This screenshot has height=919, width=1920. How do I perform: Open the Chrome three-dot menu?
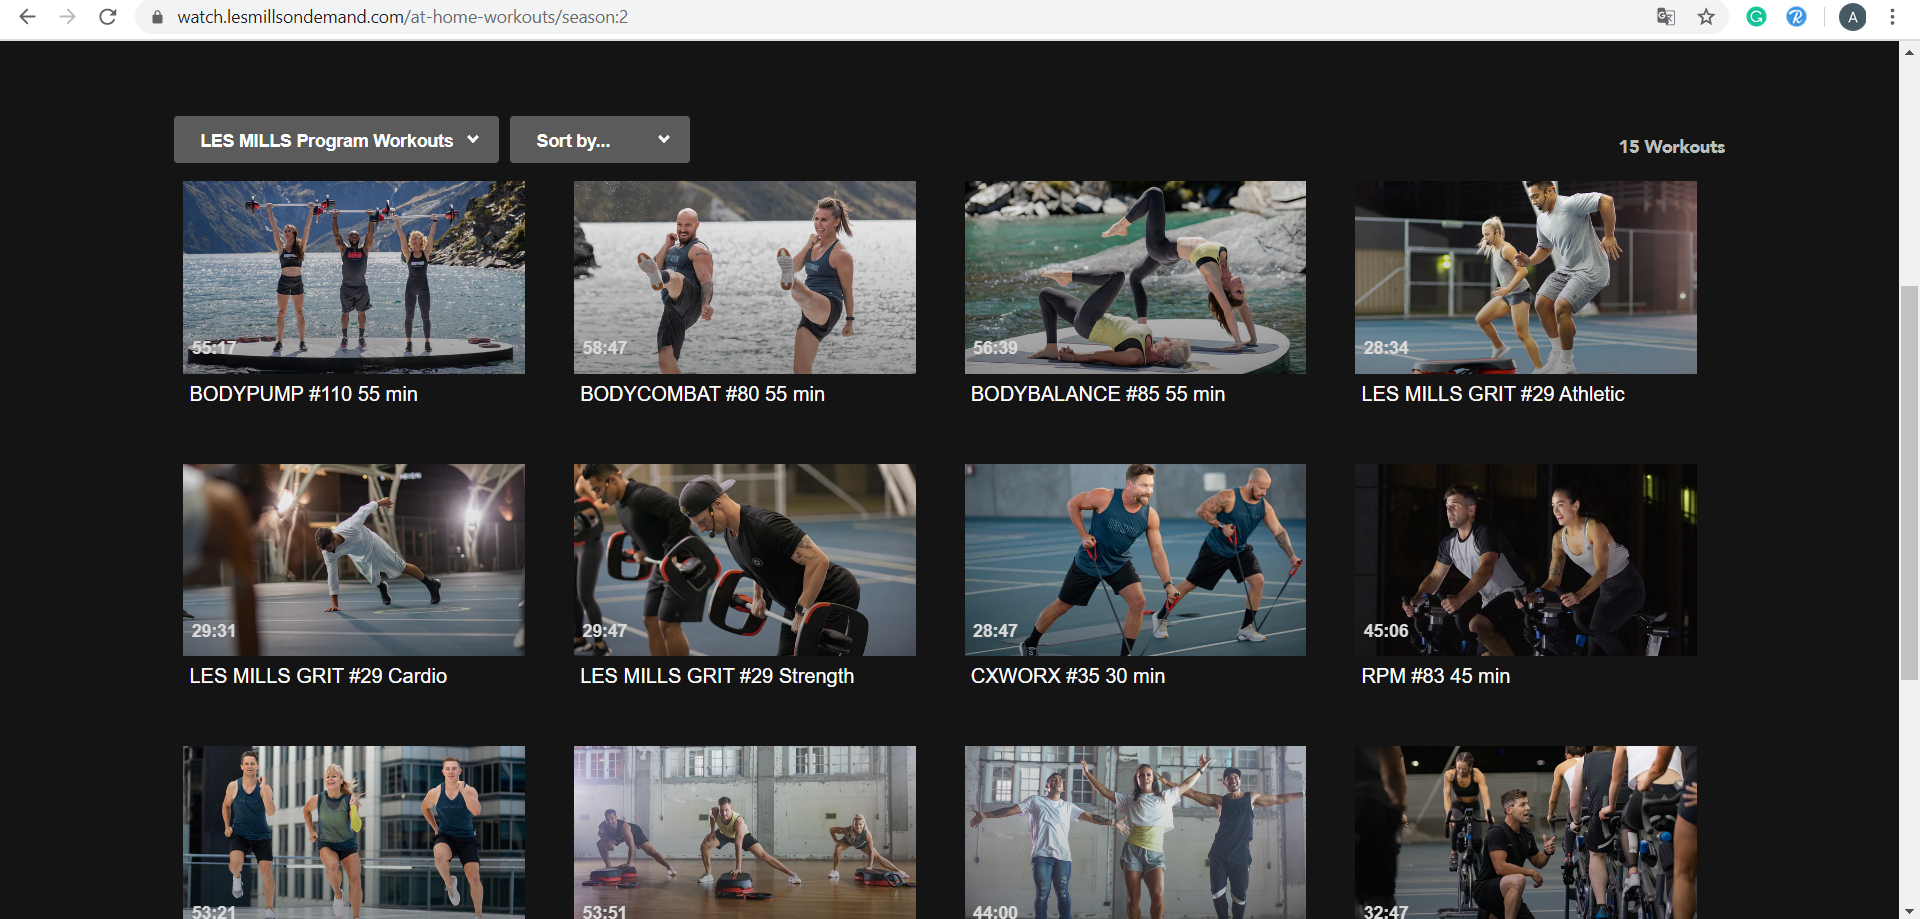tap(1892, 17)
